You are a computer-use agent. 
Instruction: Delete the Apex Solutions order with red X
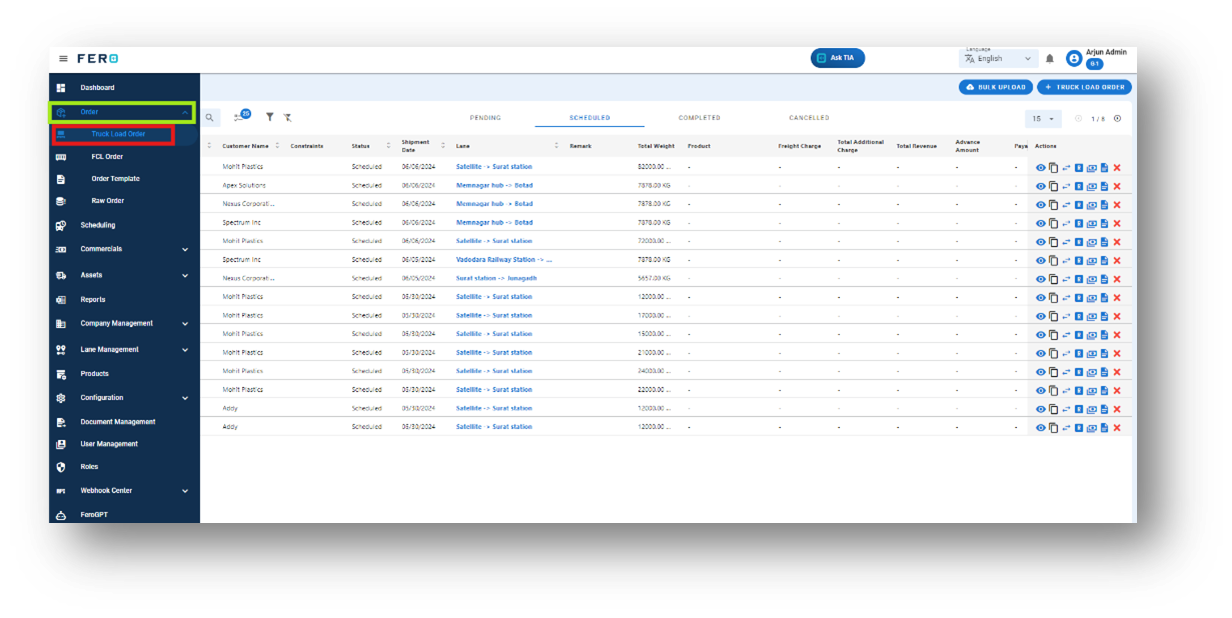1117,186
